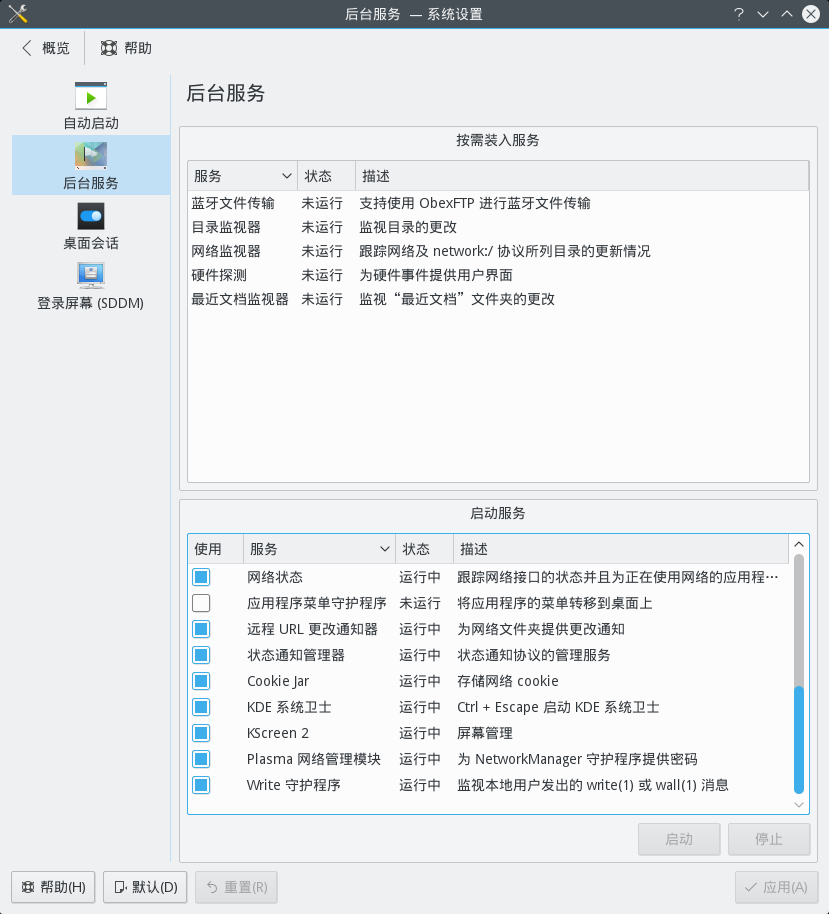This screenshot has width=829, height=914.
Task: Select the 网络监视器 service row
Action: click(498, 251)
